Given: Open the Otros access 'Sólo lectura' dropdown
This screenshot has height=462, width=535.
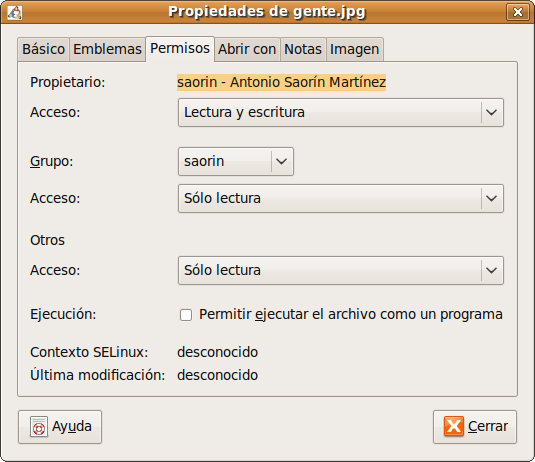Looking at the screenshot, I should point(341,271).
